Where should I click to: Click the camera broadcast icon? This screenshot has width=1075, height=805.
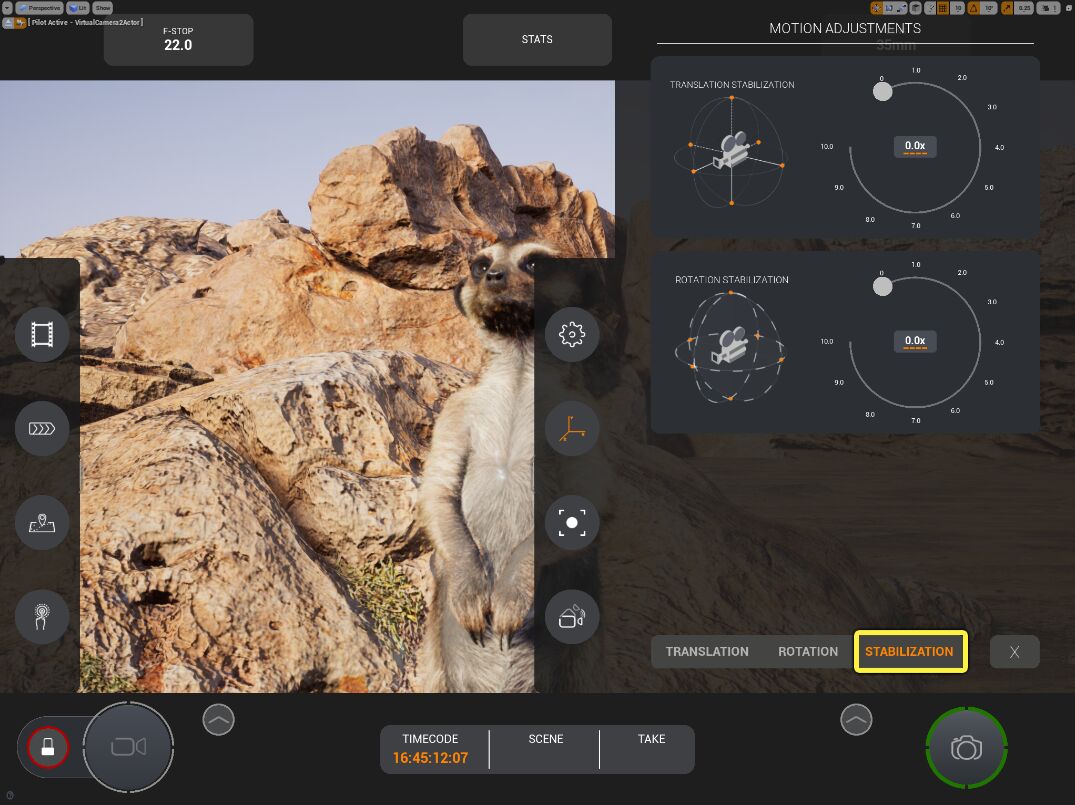572,616
